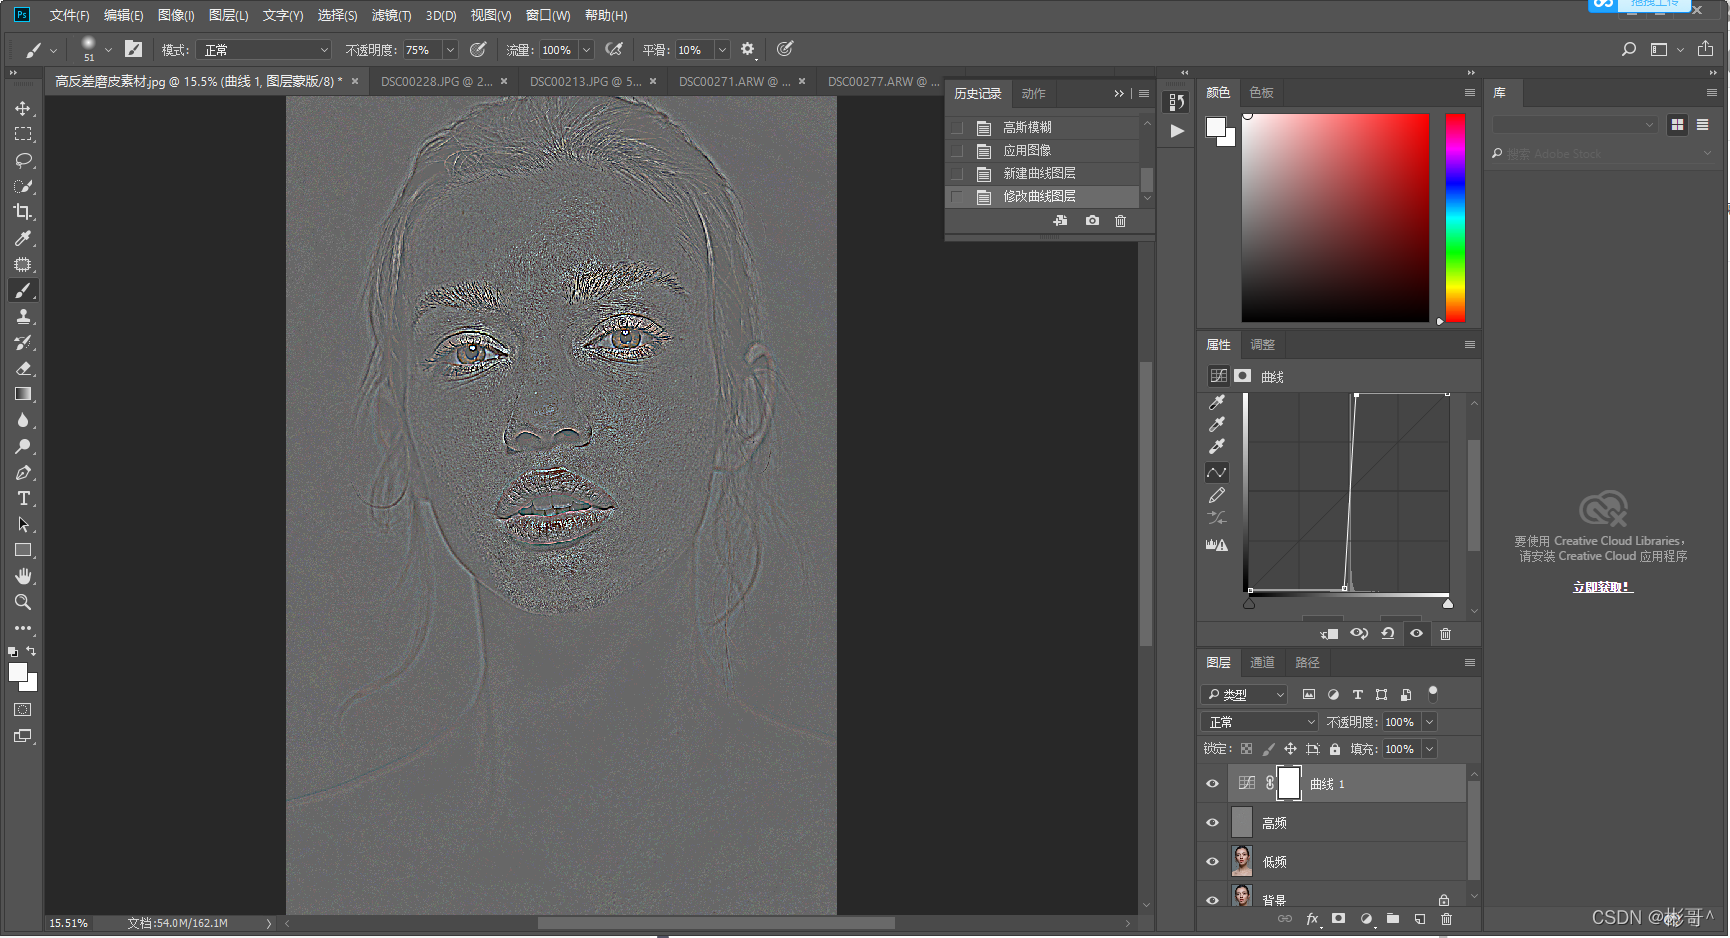Screen dimensions: 1730x938
Task: Select the Hand tool
Action: coord(23,576)
